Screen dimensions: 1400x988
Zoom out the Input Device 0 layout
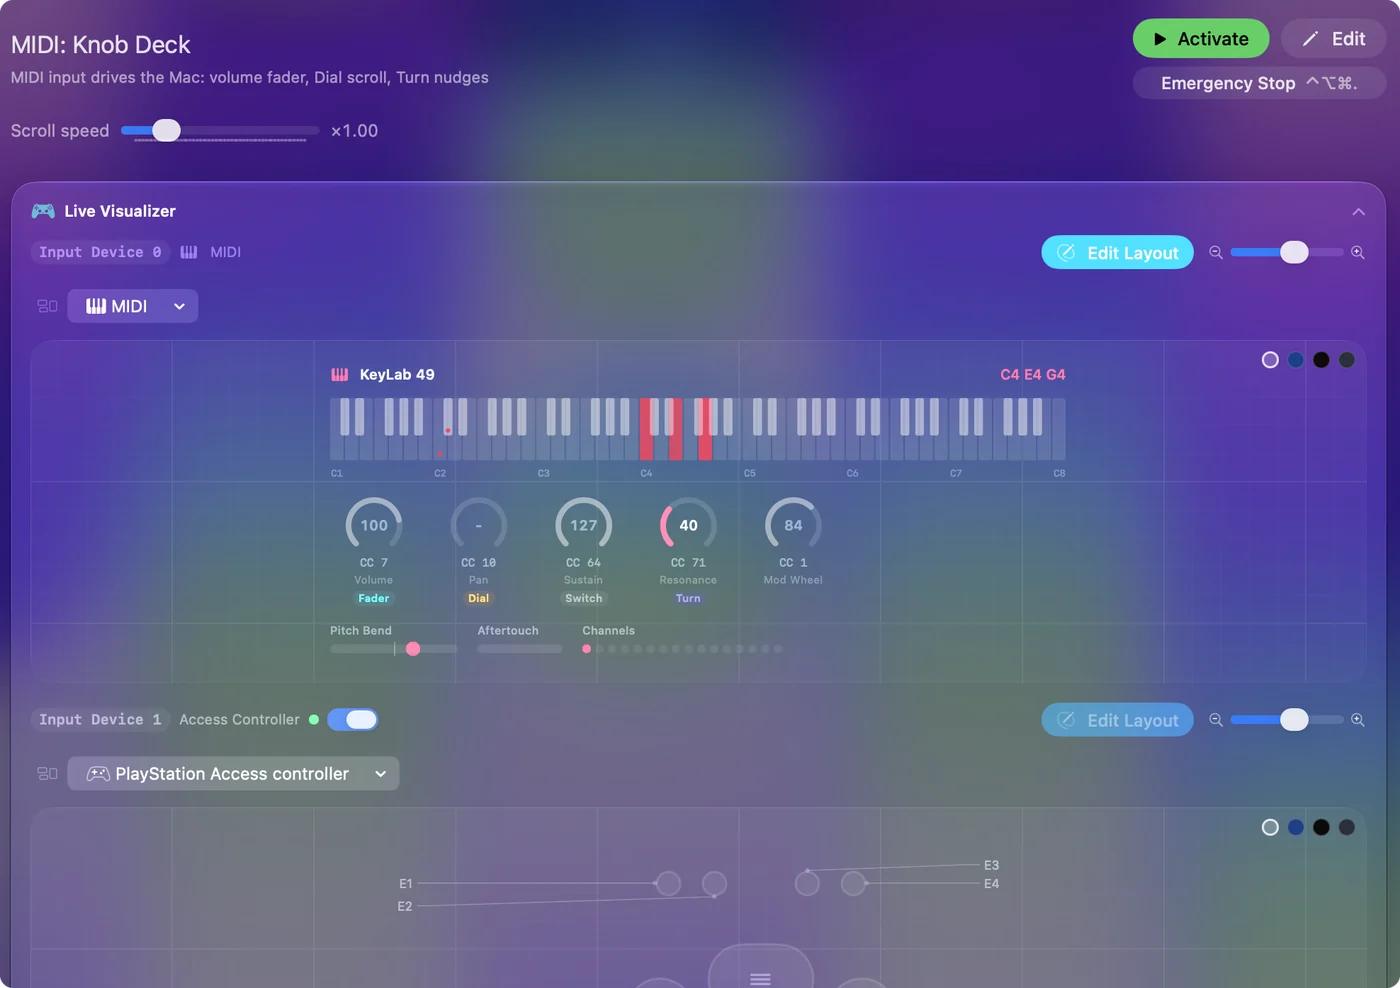[x=1216, y=253]
